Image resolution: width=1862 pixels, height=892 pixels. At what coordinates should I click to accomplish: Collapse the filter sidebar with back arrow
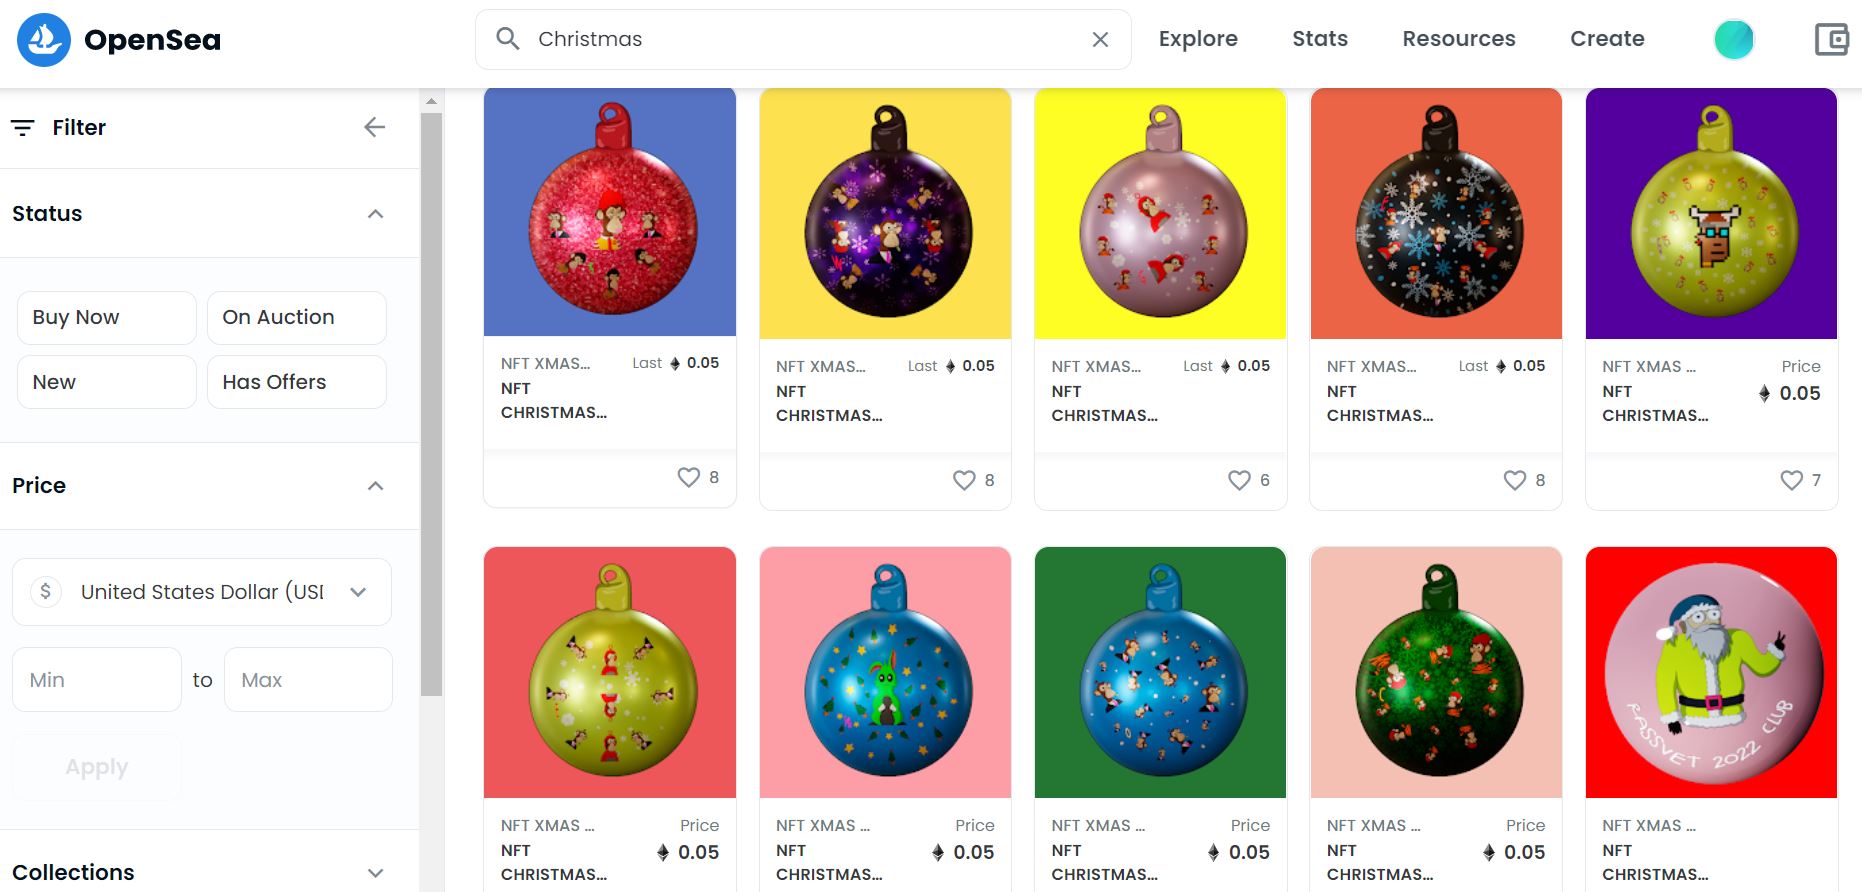(x=375, y=127)
